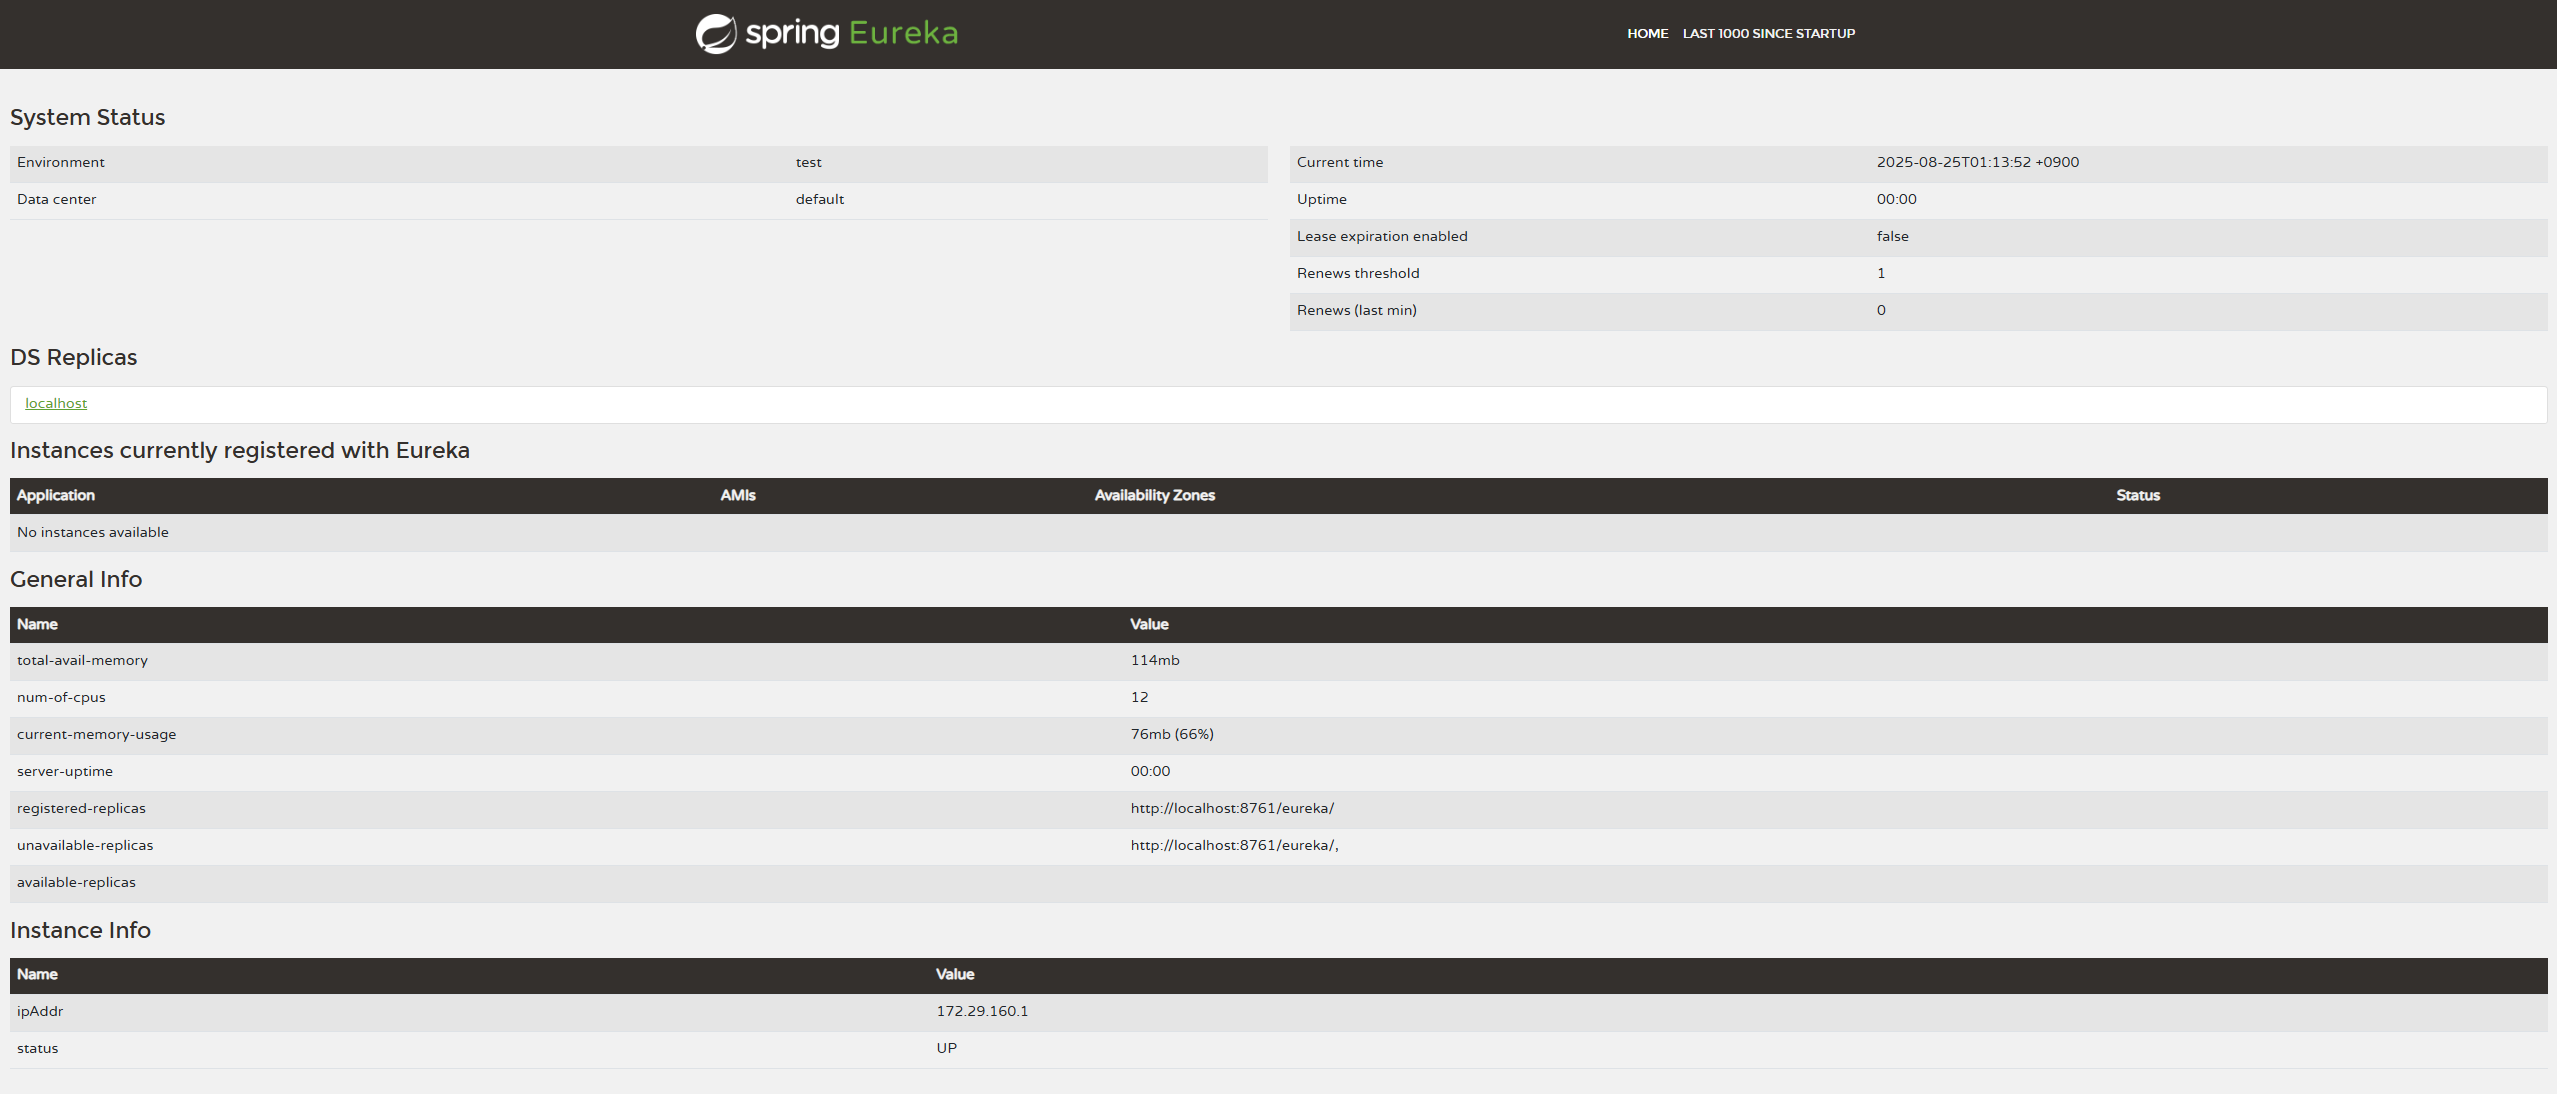This screenshot has height=1094, width=2557.
Task: Click the ipAddr value 172.29.160.1
Action: tap(982, 1012)
